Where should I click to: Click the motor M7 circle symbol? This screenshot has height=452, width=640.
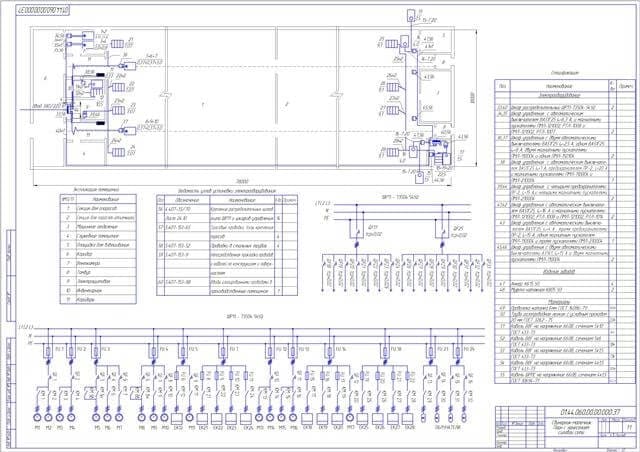119,417
